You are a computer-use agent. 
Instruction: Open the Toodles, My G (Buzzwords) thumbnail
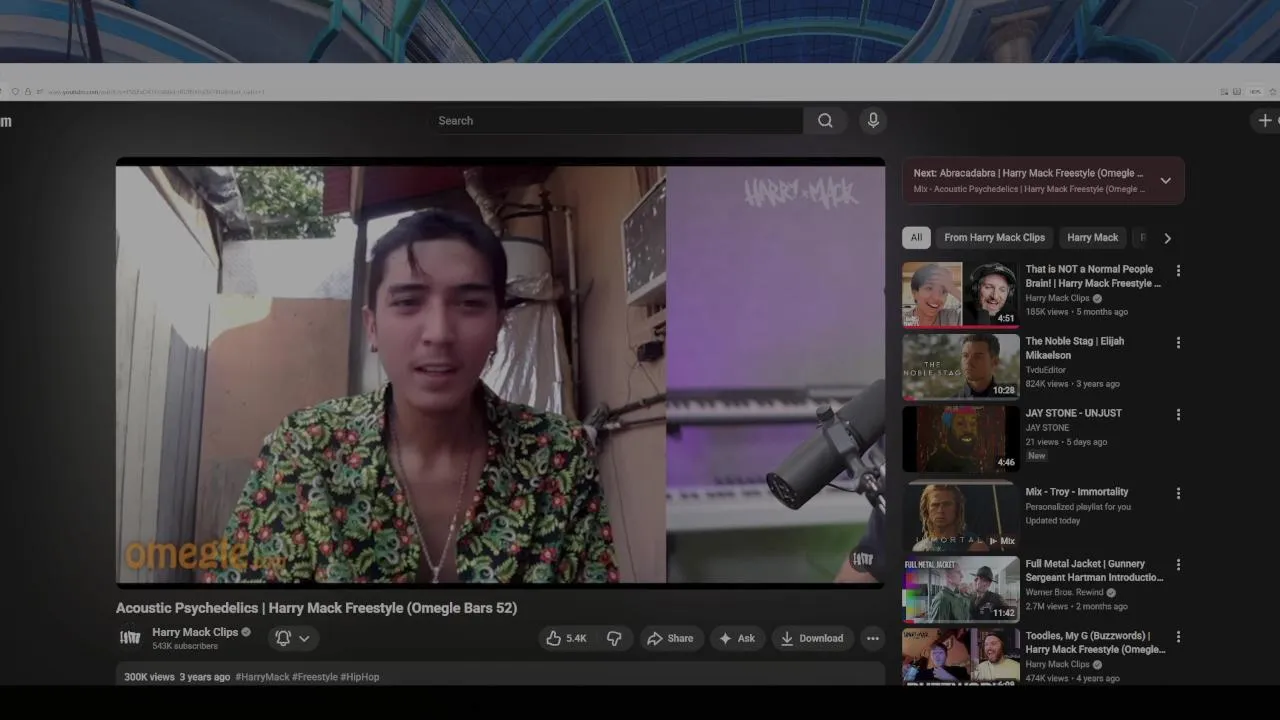961,656
